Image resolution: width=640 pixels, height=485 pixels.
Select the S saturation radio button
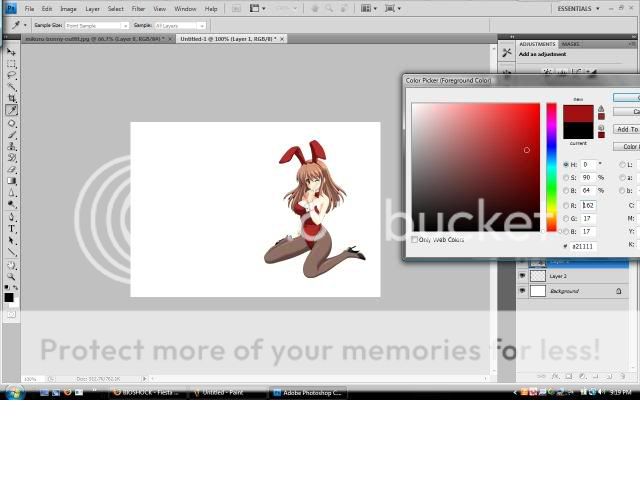(566, 178)
